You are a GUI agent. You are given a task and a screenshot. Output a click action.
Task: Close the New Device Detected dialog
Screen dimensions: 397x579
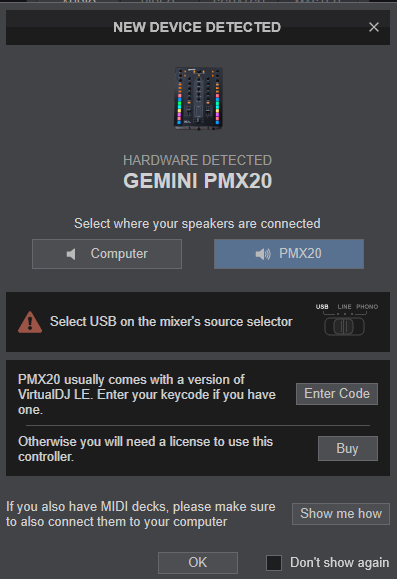374,27
